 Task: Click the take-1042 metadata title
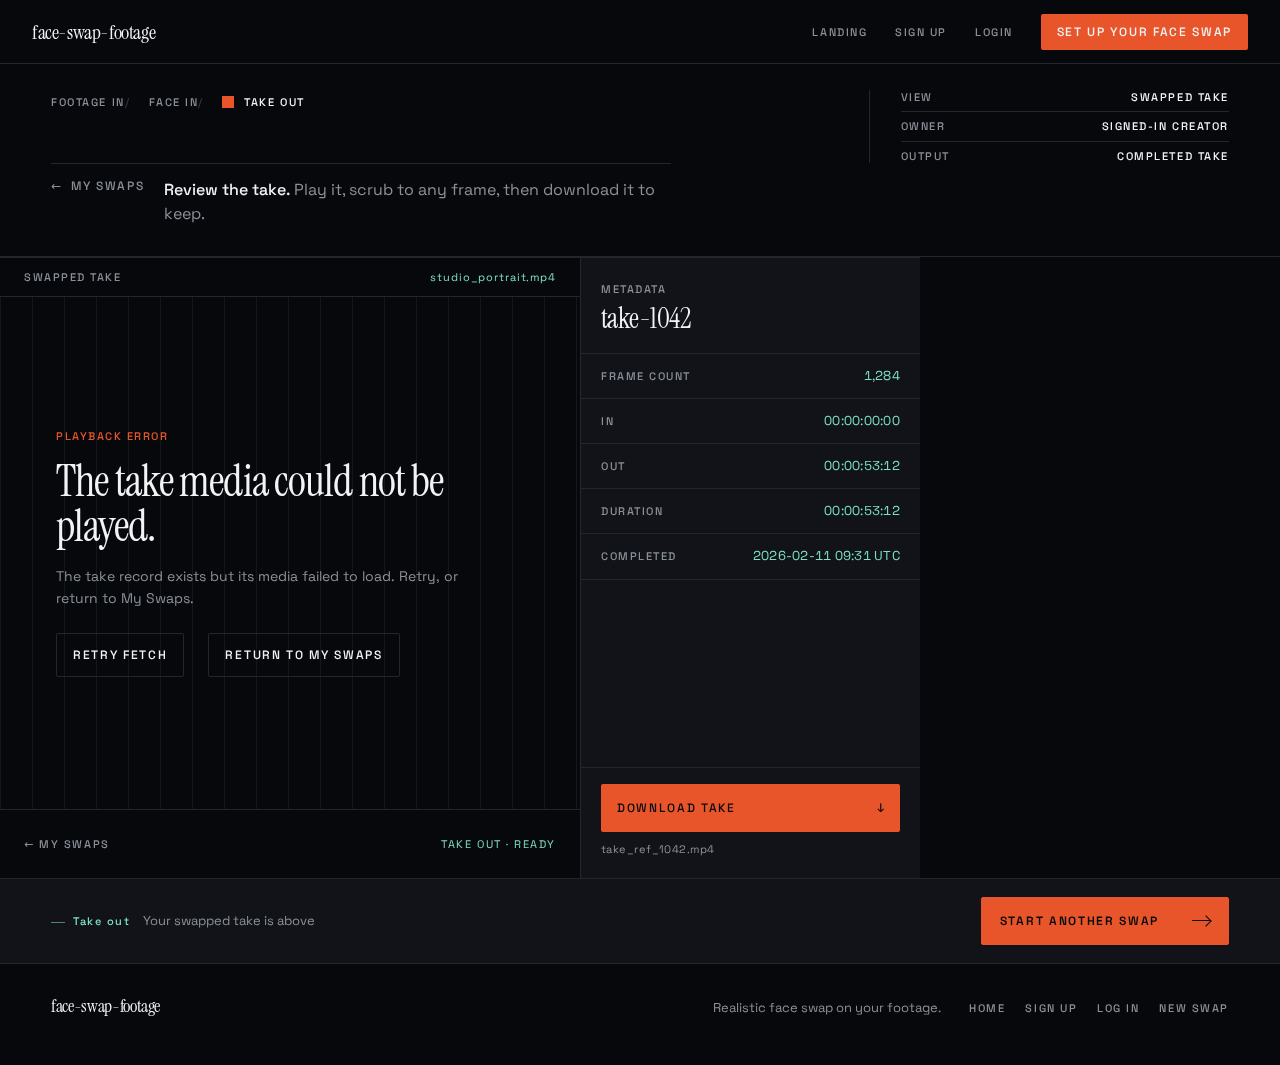tap(646, 319)
